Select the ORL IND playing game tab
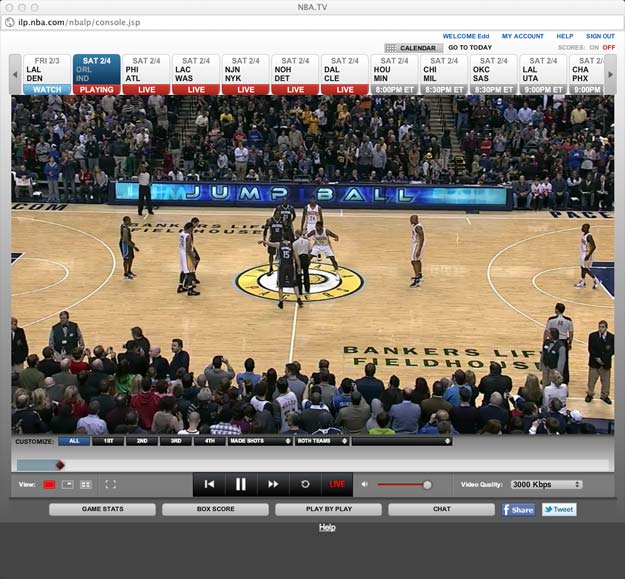Viewport: 625px width, 579px height. click(x=96, y=75)
